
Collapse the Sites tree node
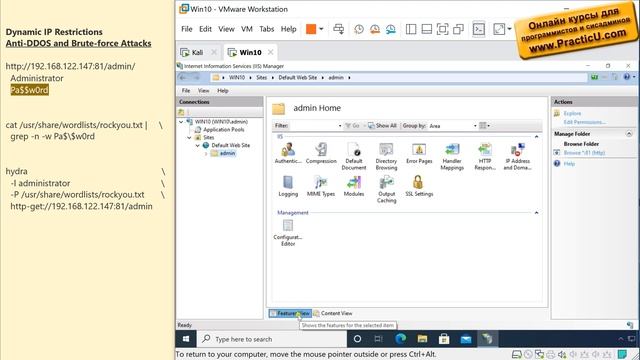click(x=189, y=138)
